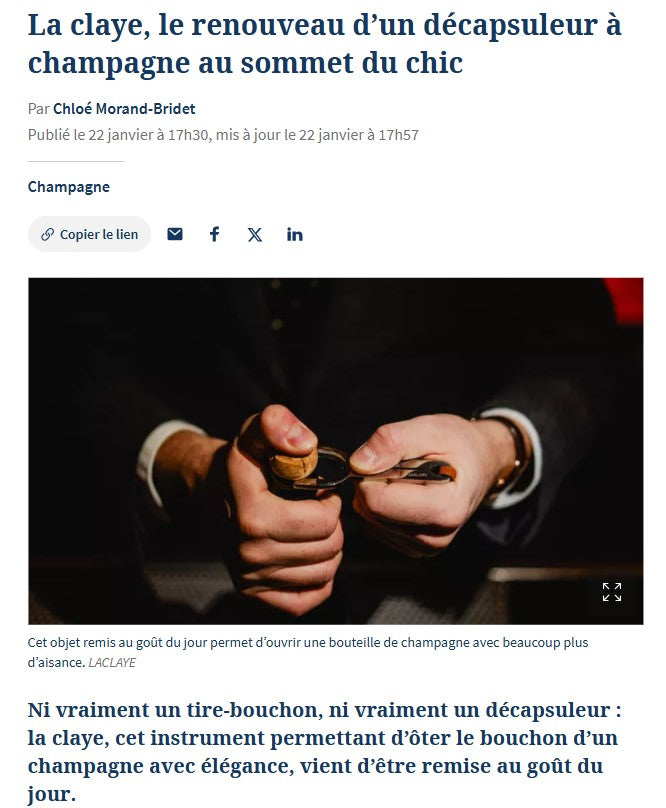Click the 'Par' byline label

click(39, 109)
